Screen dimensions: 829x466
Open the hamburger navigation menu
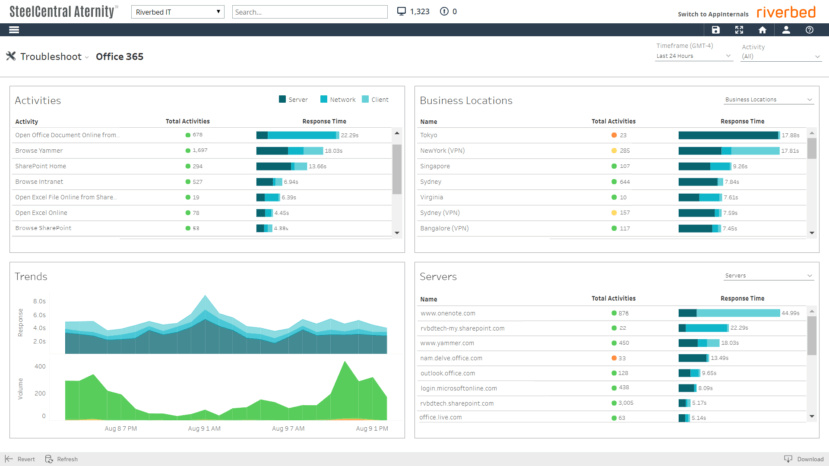click(14, 30)
